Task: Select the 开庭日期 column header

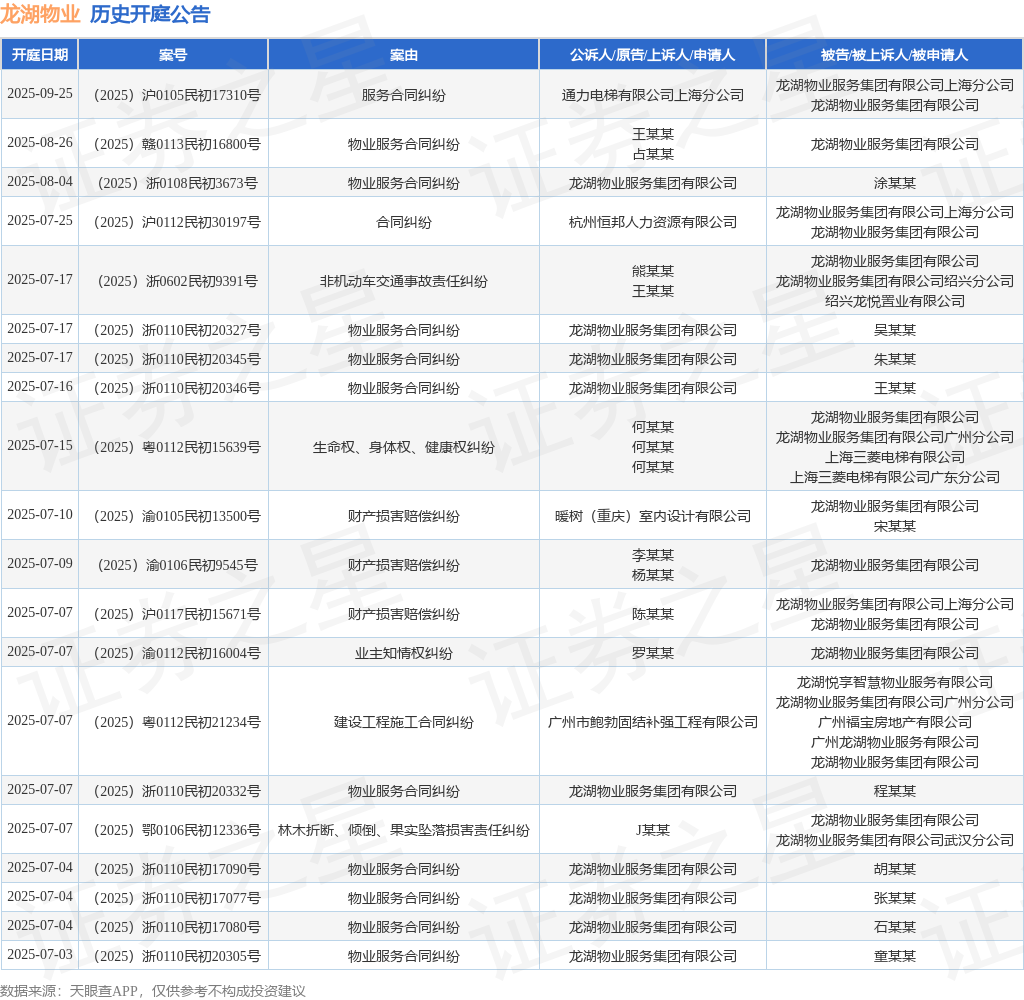Action: [x=40, y=55]
